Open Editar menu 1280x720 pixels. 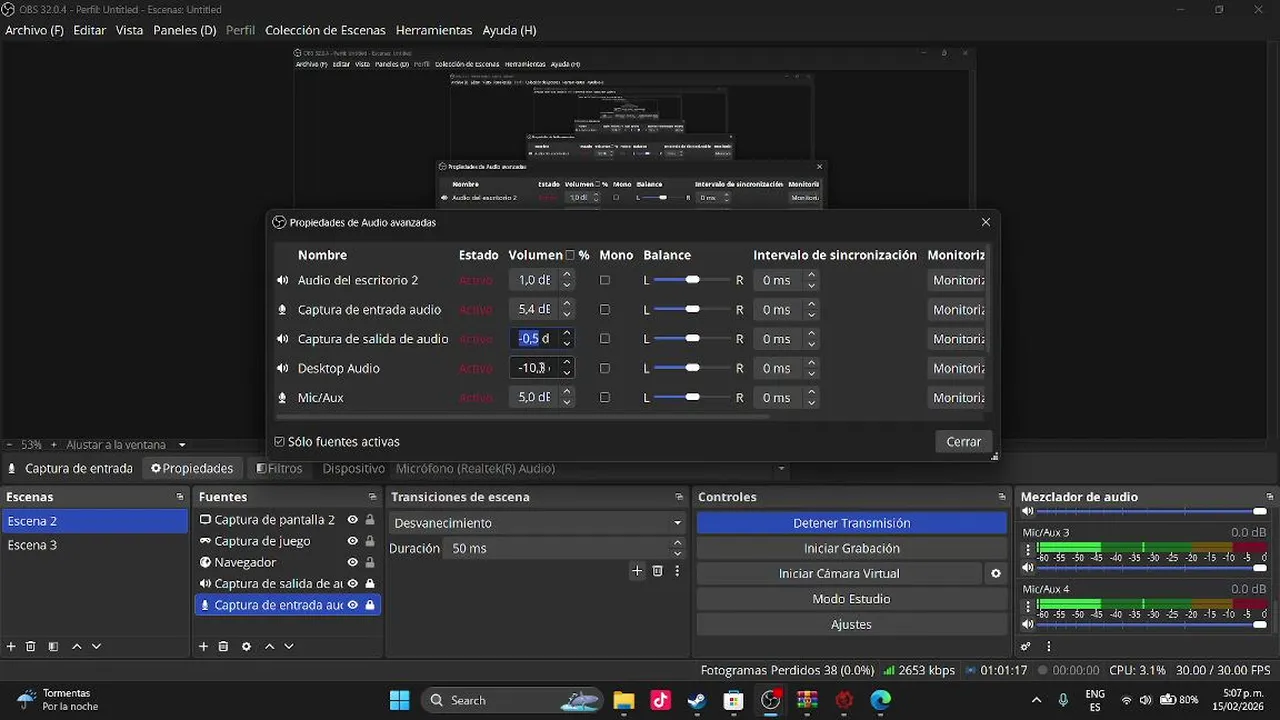89,30
